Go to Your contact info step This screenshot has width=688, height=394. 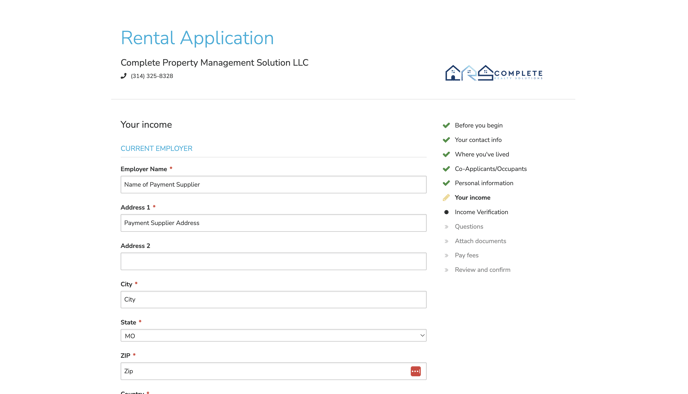pos(478,140)
